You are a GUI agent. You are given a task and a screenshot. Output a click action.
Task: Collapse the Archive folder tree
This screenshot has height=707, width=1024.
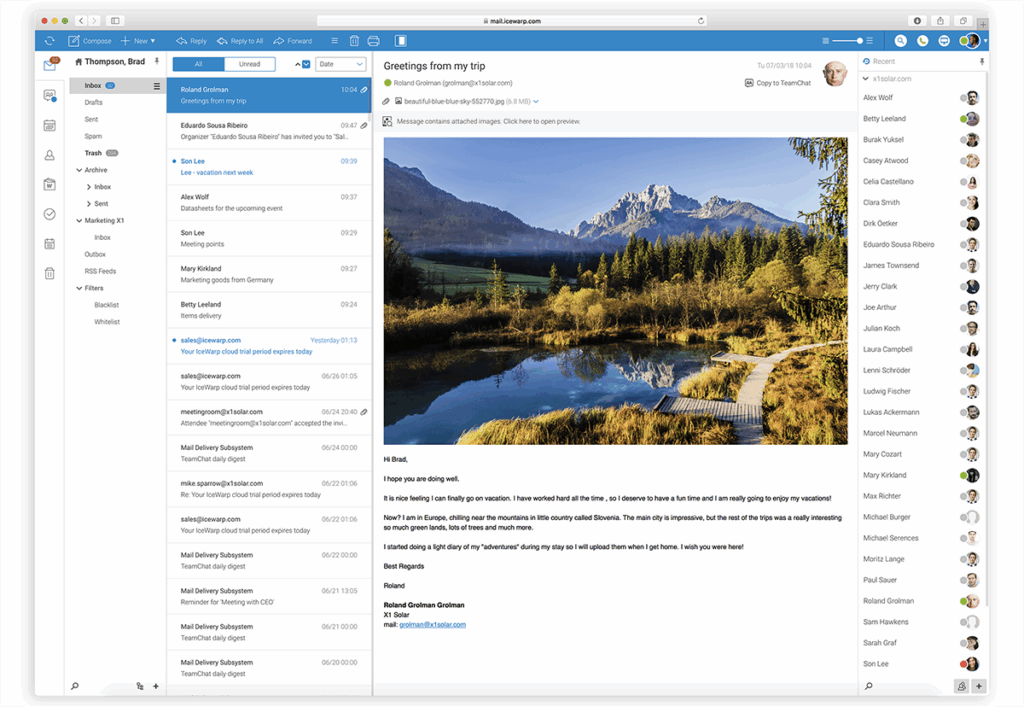click(x=79, y=170)
